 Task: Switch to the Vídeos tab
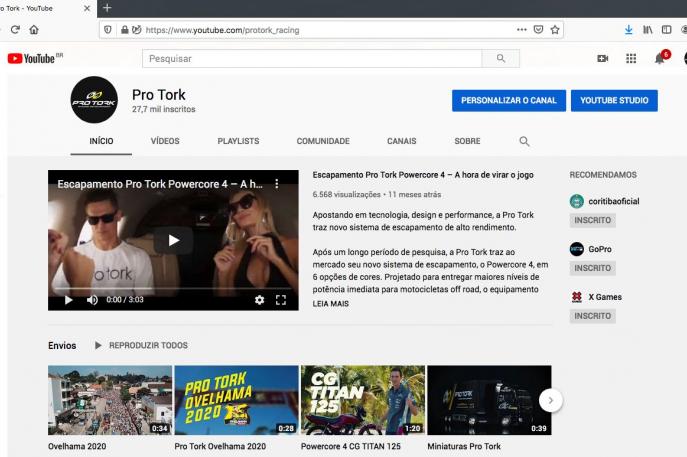click(x=165, y=141)
